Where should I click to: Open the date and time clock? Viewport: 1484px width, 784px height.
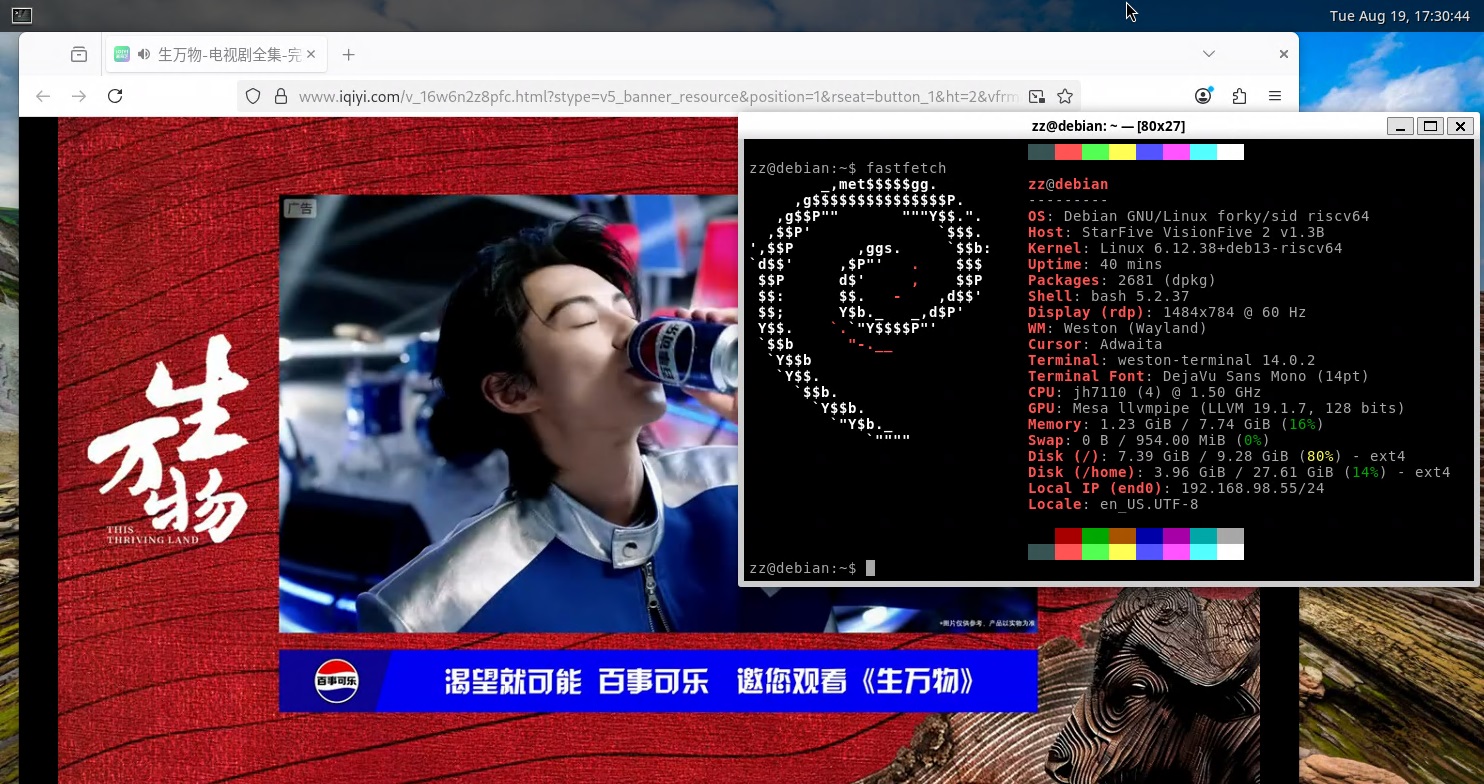[1399, 15]
